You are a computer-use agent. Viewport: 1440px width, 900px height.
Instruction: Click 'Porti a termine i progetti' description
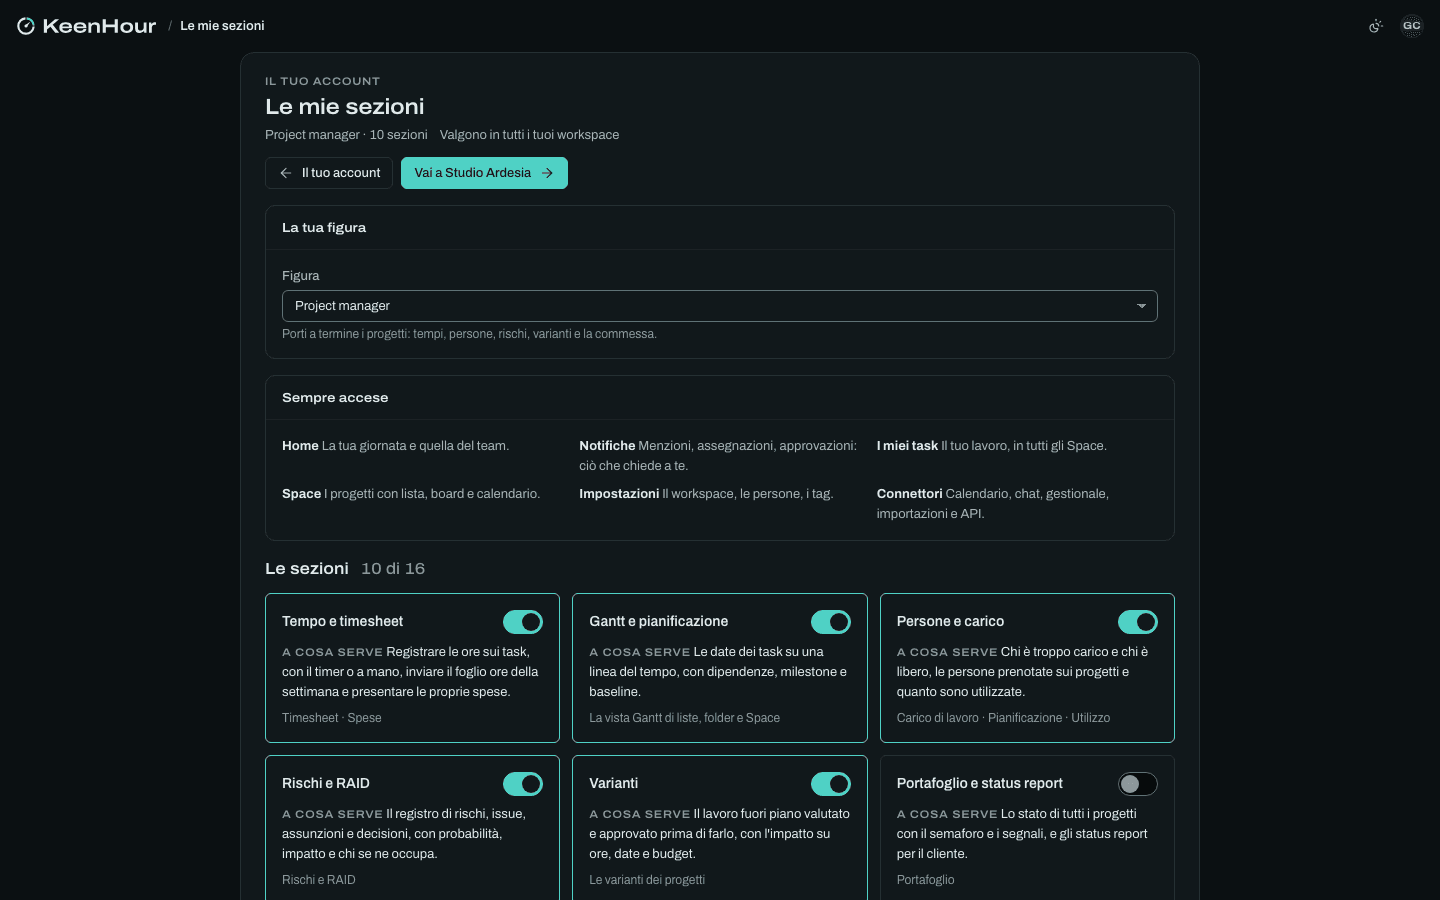469,334
